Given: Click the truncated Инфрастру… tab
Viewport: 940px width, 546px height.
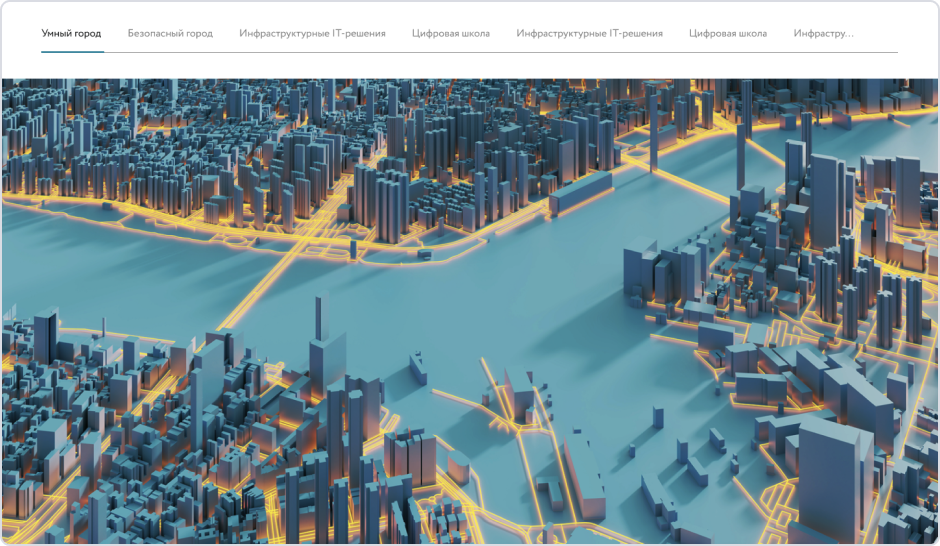Looking at the screenshot, I should (823, 33).
